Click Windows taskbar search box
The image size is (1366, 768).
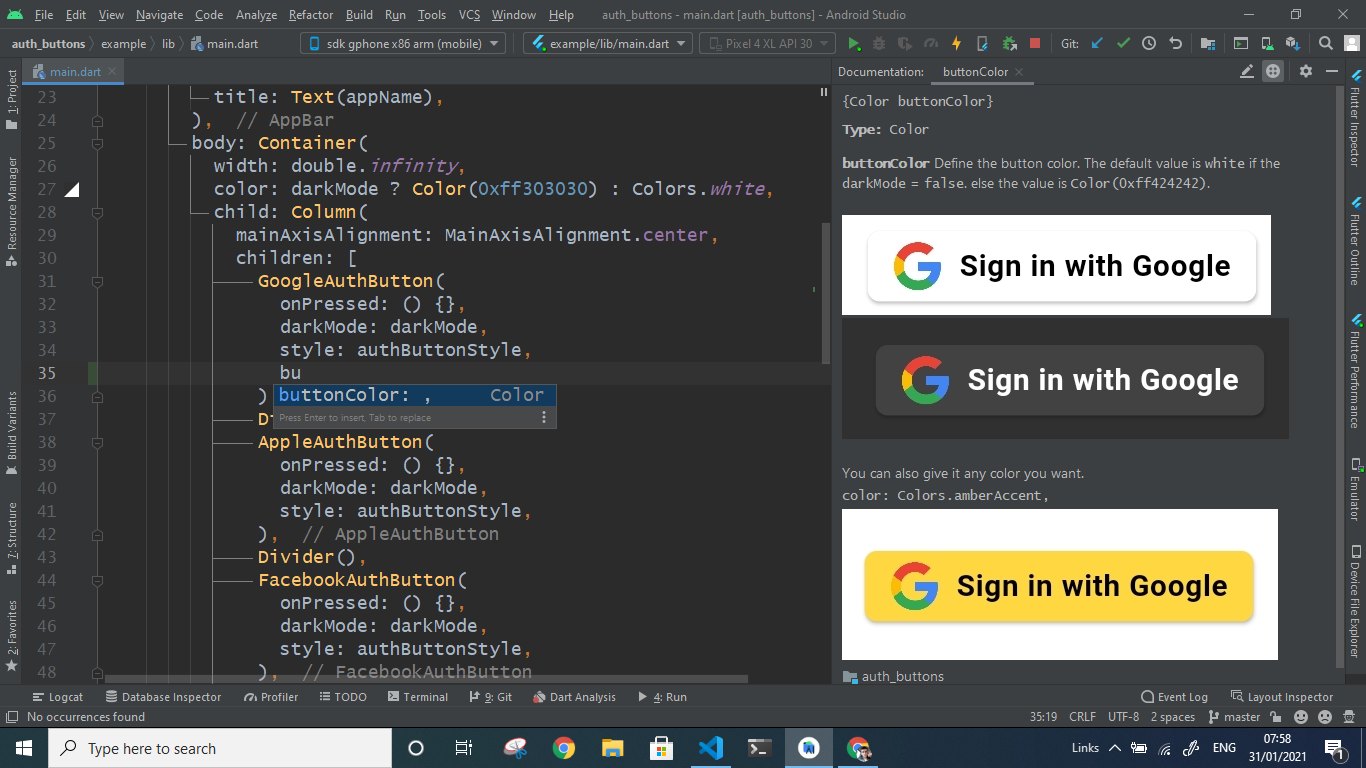pos(220,748)
